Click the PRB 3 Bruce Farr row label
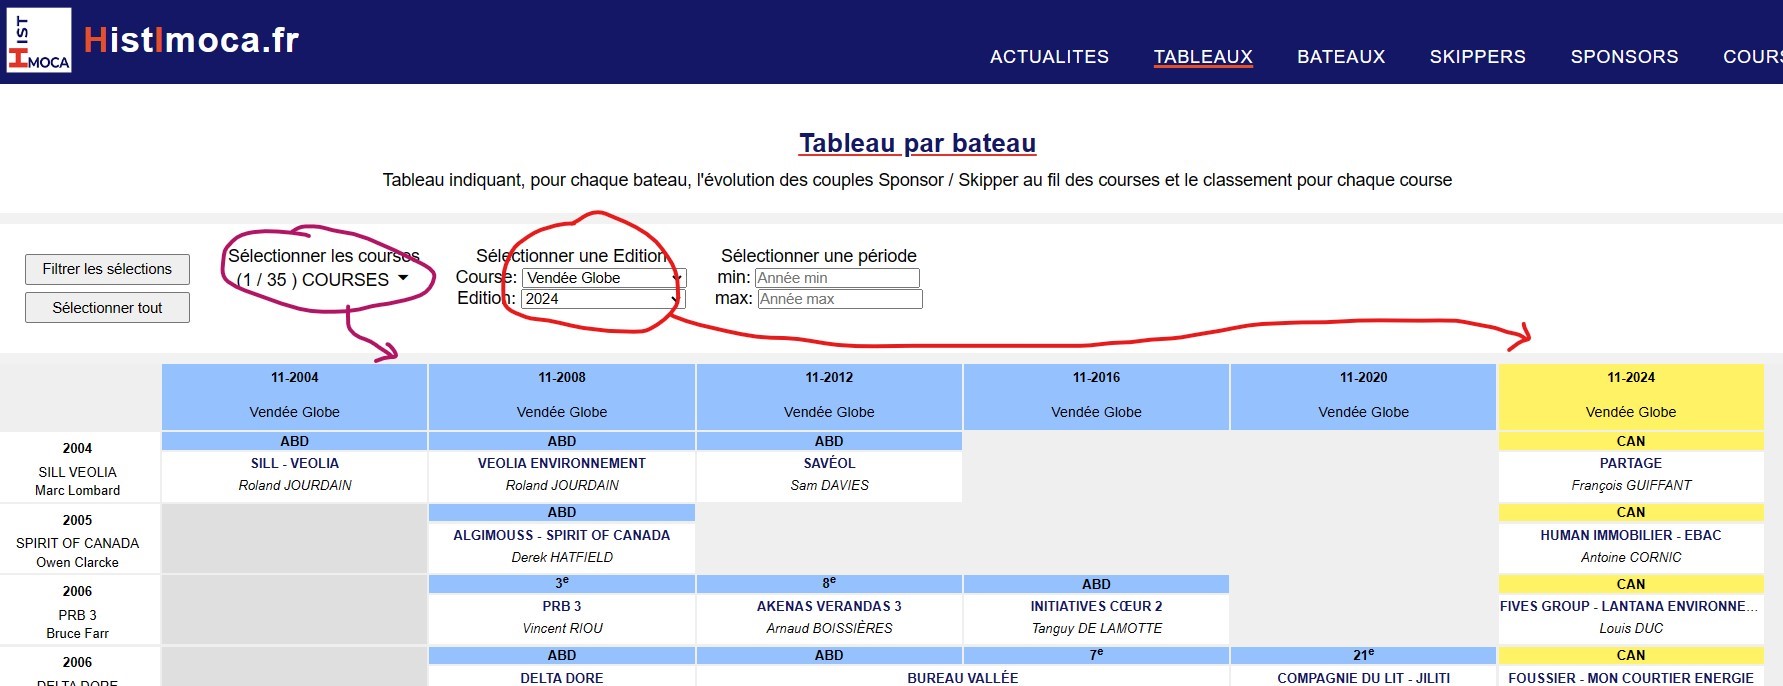The image size is (1783, 686). pyautogui.click(x=78, y=611)
